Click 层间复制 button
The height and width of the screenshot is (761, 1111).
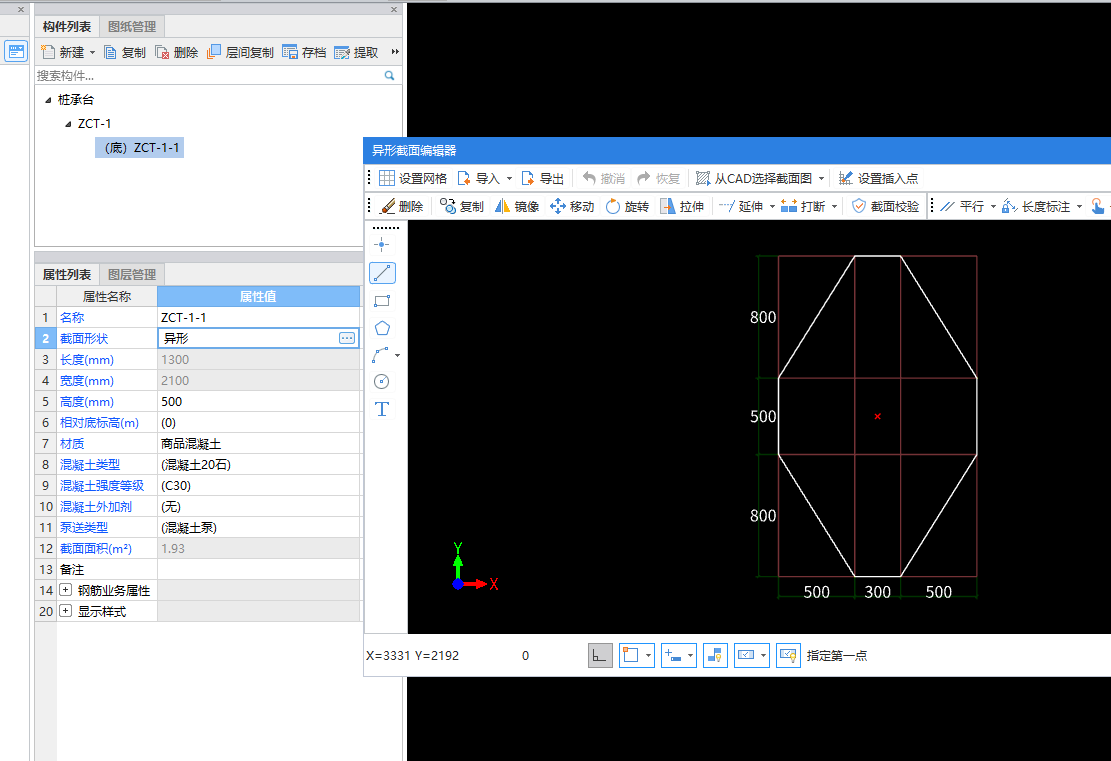coord(240,52)
